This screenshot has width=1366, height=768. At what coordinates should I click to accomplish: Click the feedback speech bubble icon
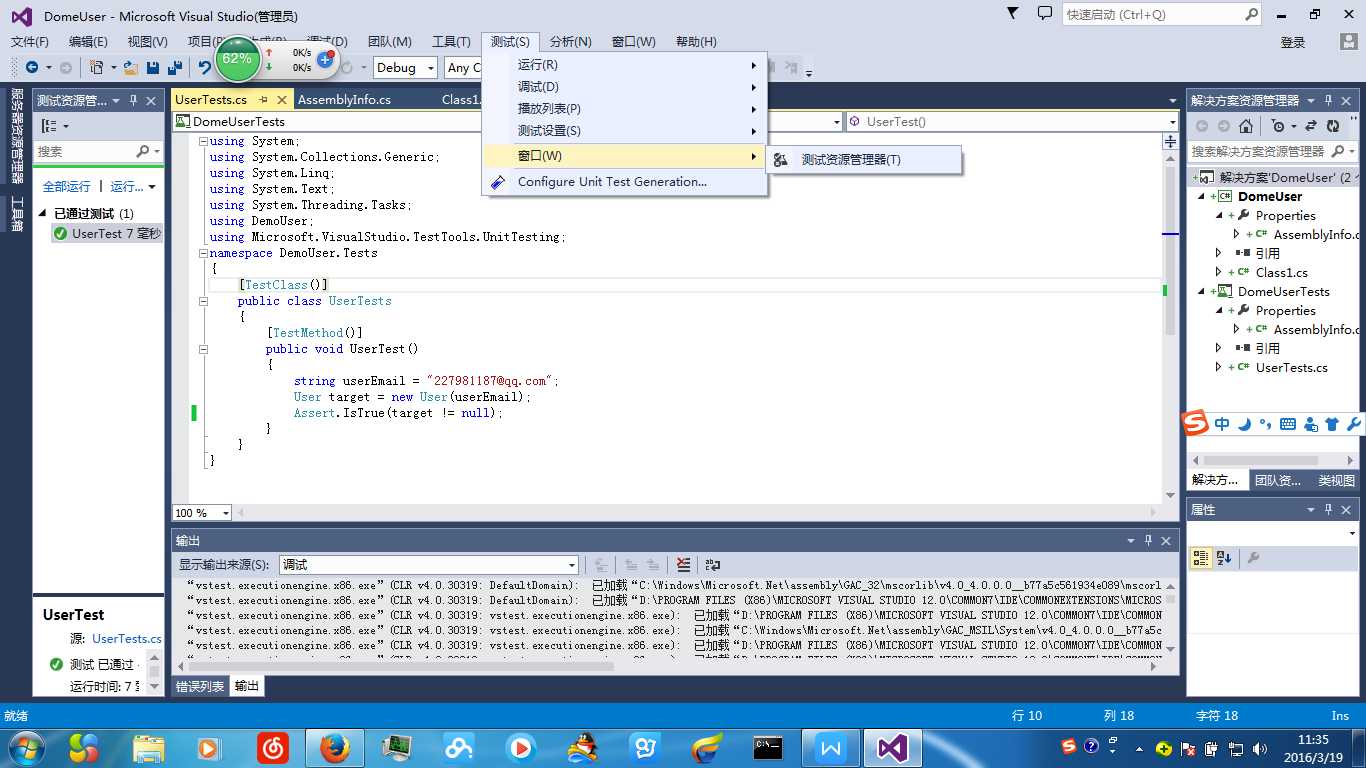point(1044,14)
